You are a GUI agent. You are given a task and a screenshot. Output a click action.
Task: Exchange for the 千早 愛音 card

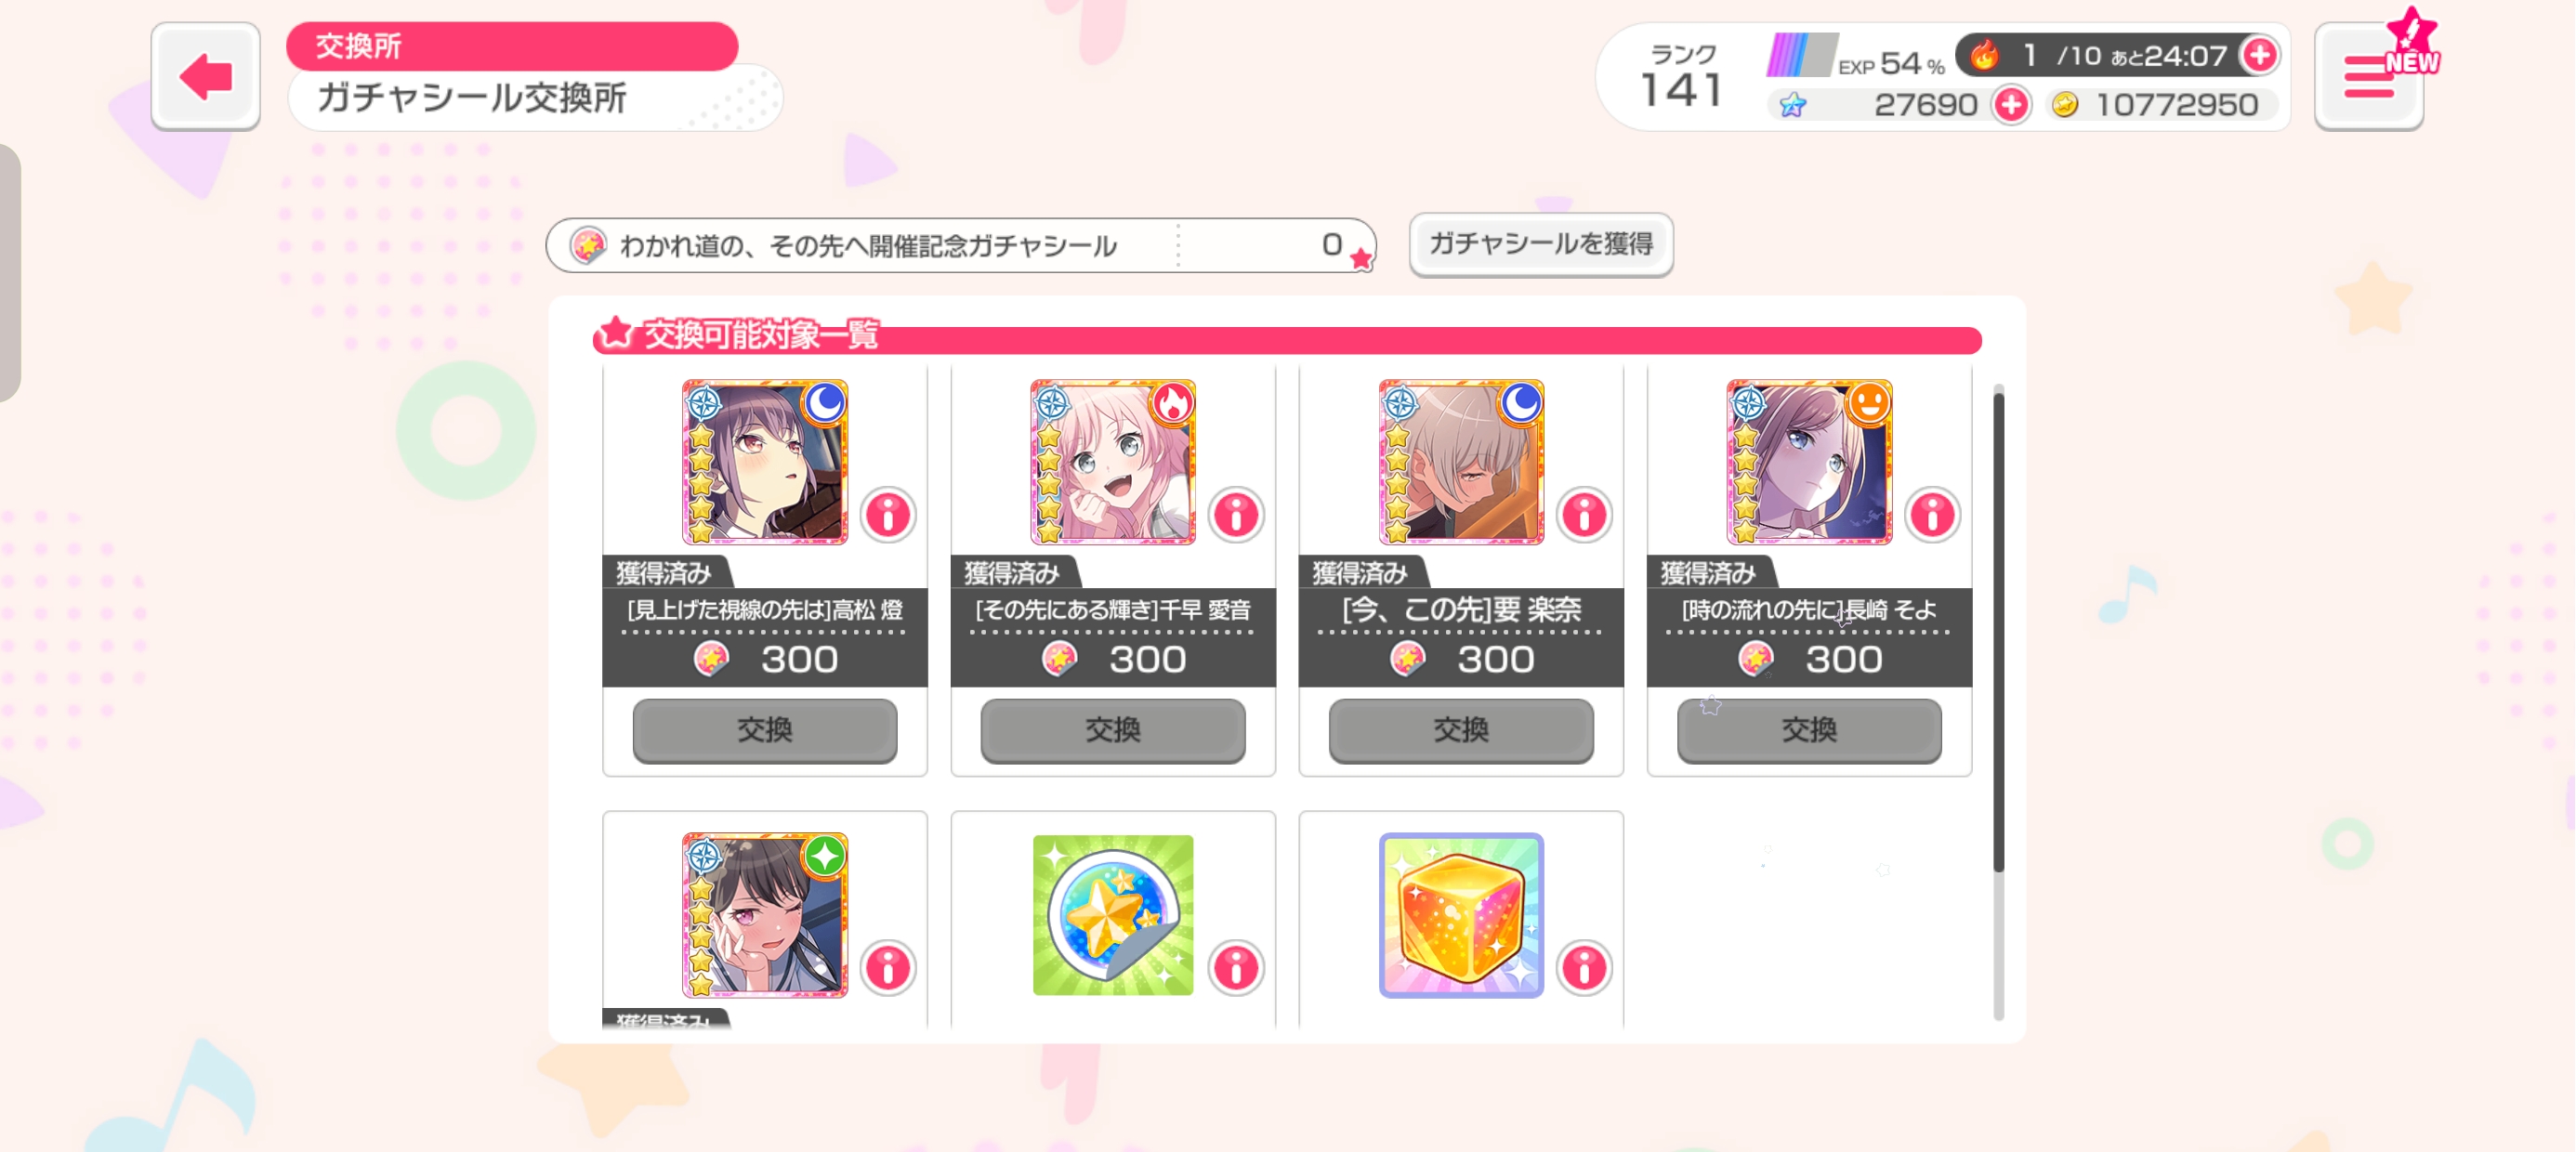coord(1113,730)
